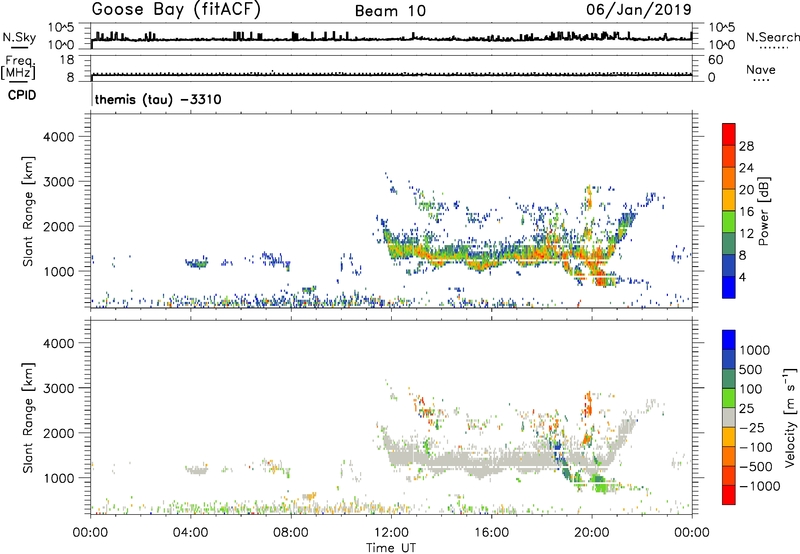Click the '20:00' time axis tick label
The width and height of the screenshot is (800, 554).
click(x=591, y=532)
